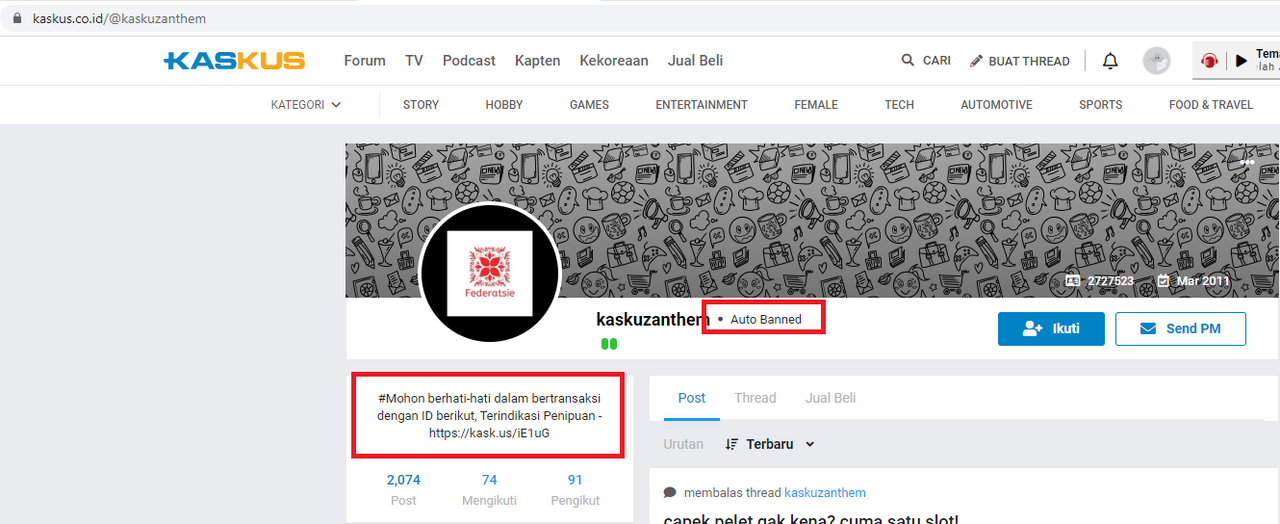Image resolution: width=1280 pixels, height=524 pixels.
Task: Select FOOD & TRAVEL category
Action: pos(1211,104)
